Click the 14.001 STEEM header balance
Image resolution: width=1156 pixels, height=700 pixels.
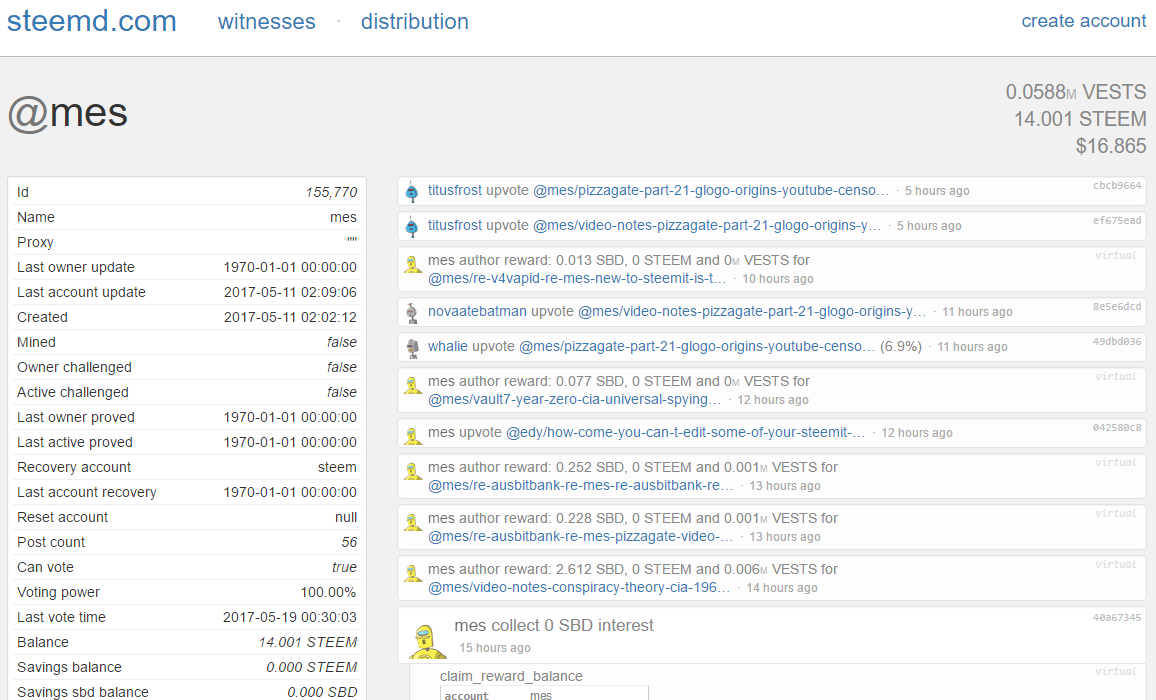(x=1080, y=119)
